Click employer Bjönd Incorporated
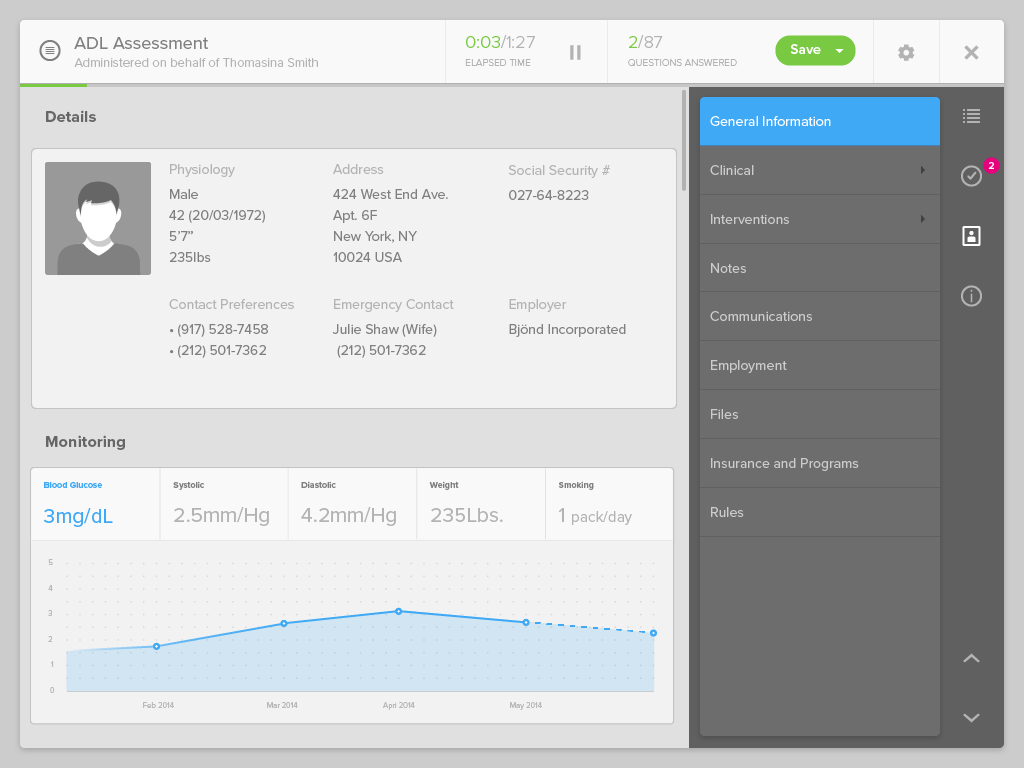This screenshot has width=1024, height=768. [x=567, y=330]
